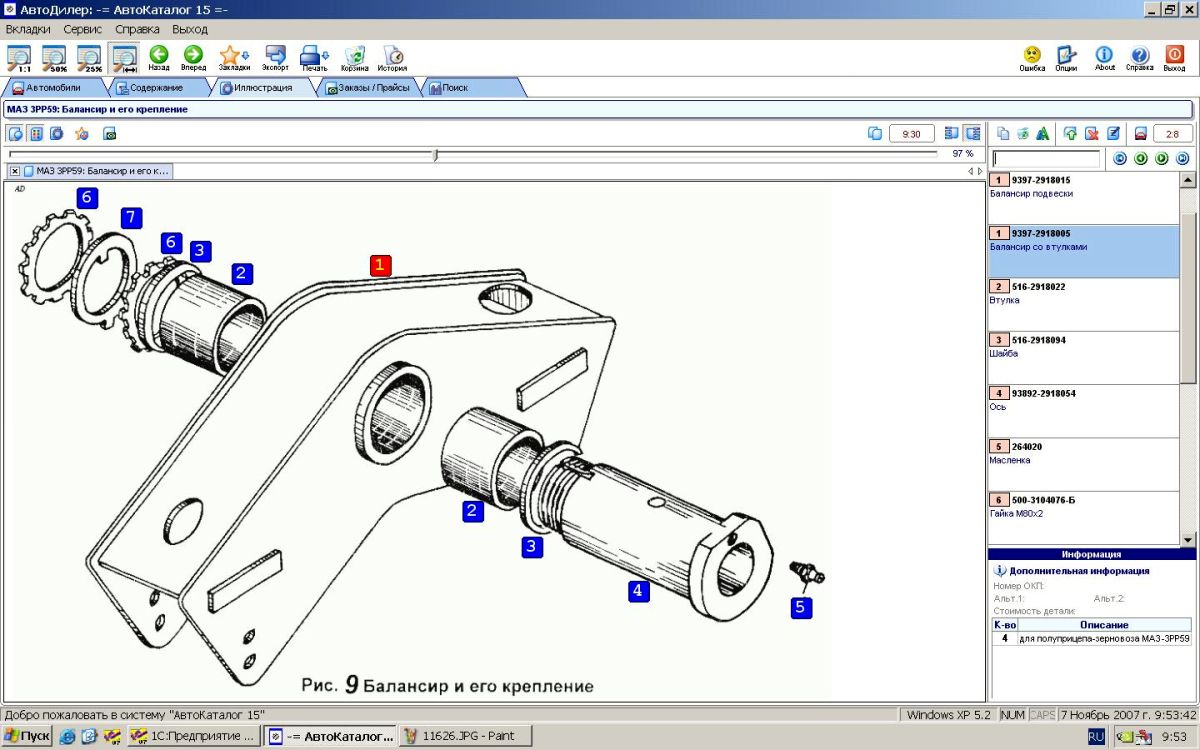Jump to the last part record

coord(1183,158)
